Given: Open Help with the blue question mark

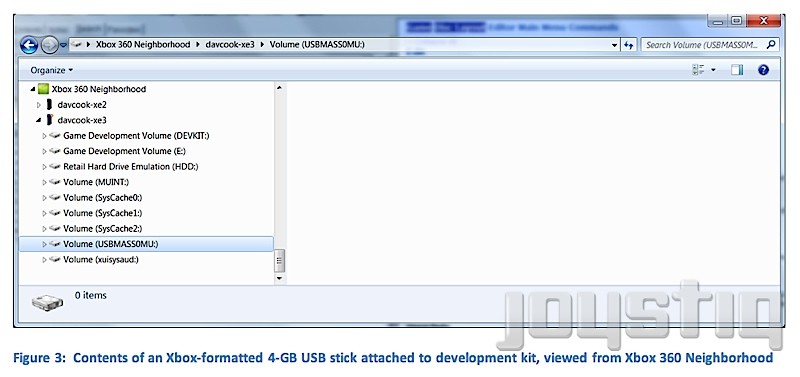Looking at the screenshot, I should click(763, 70).
